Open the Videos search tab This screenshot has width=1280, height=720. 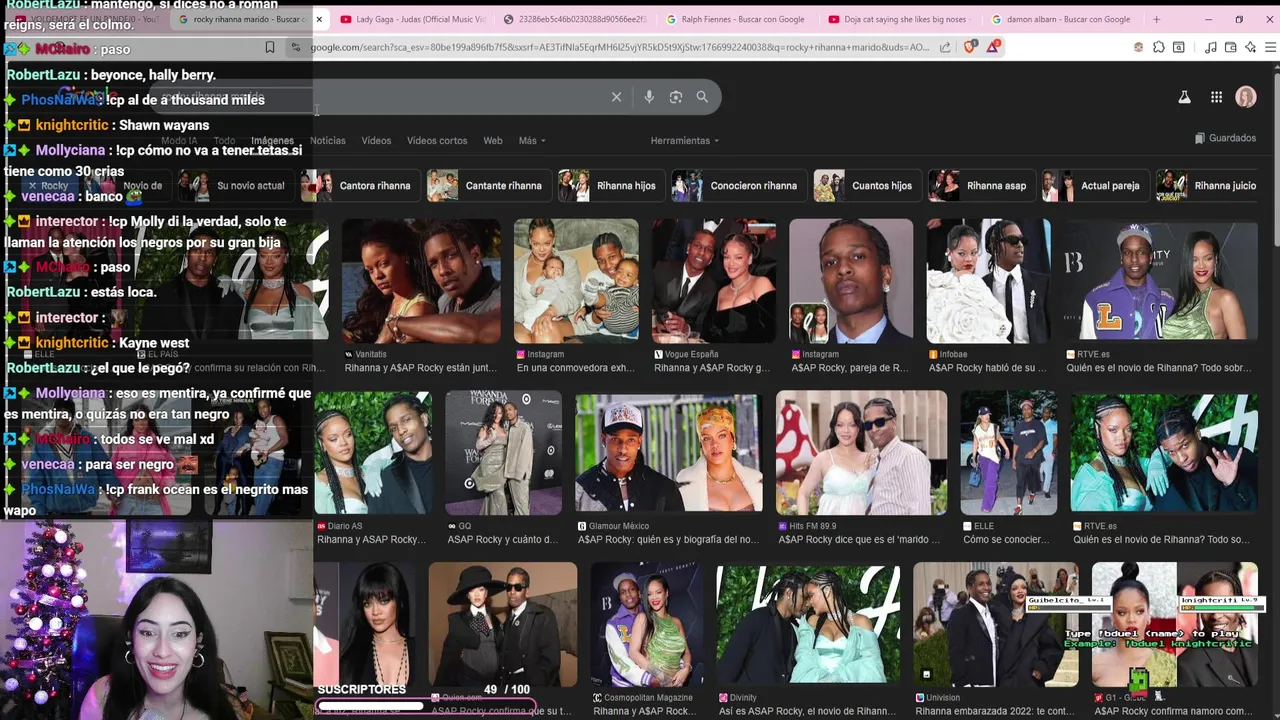pyautogui.click(x=376, y=141)
